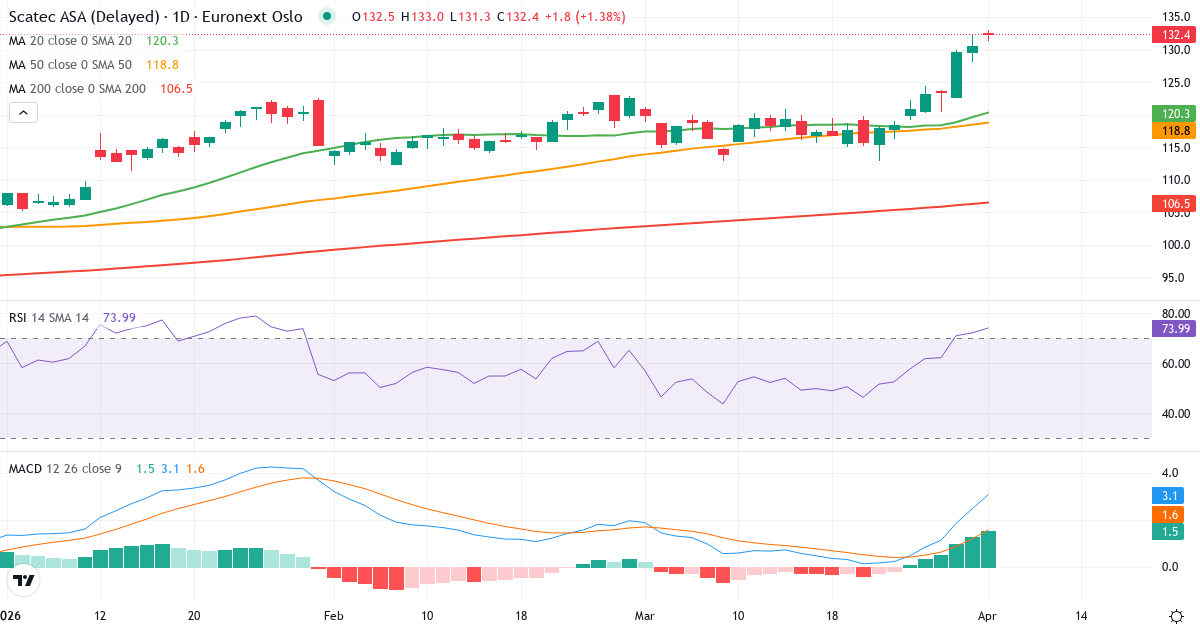Click the MACD 12 26 indicator label
Image resolution: width=1200 pixels, height=630 pixels.
66,469
